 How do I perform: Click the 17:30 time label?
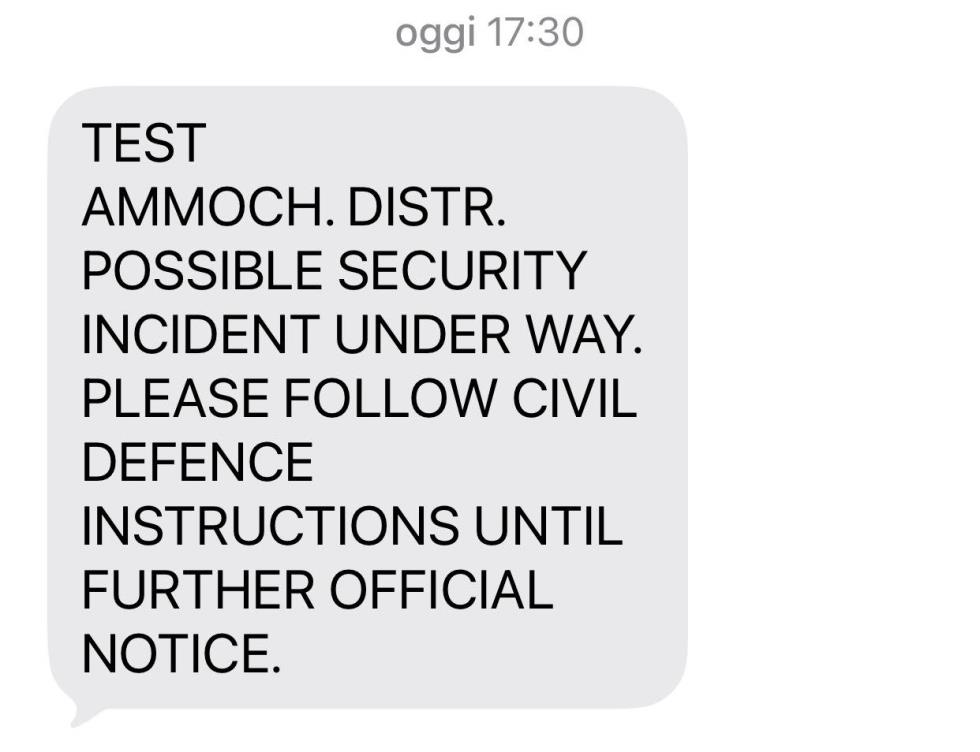click(x=533, y=33)
